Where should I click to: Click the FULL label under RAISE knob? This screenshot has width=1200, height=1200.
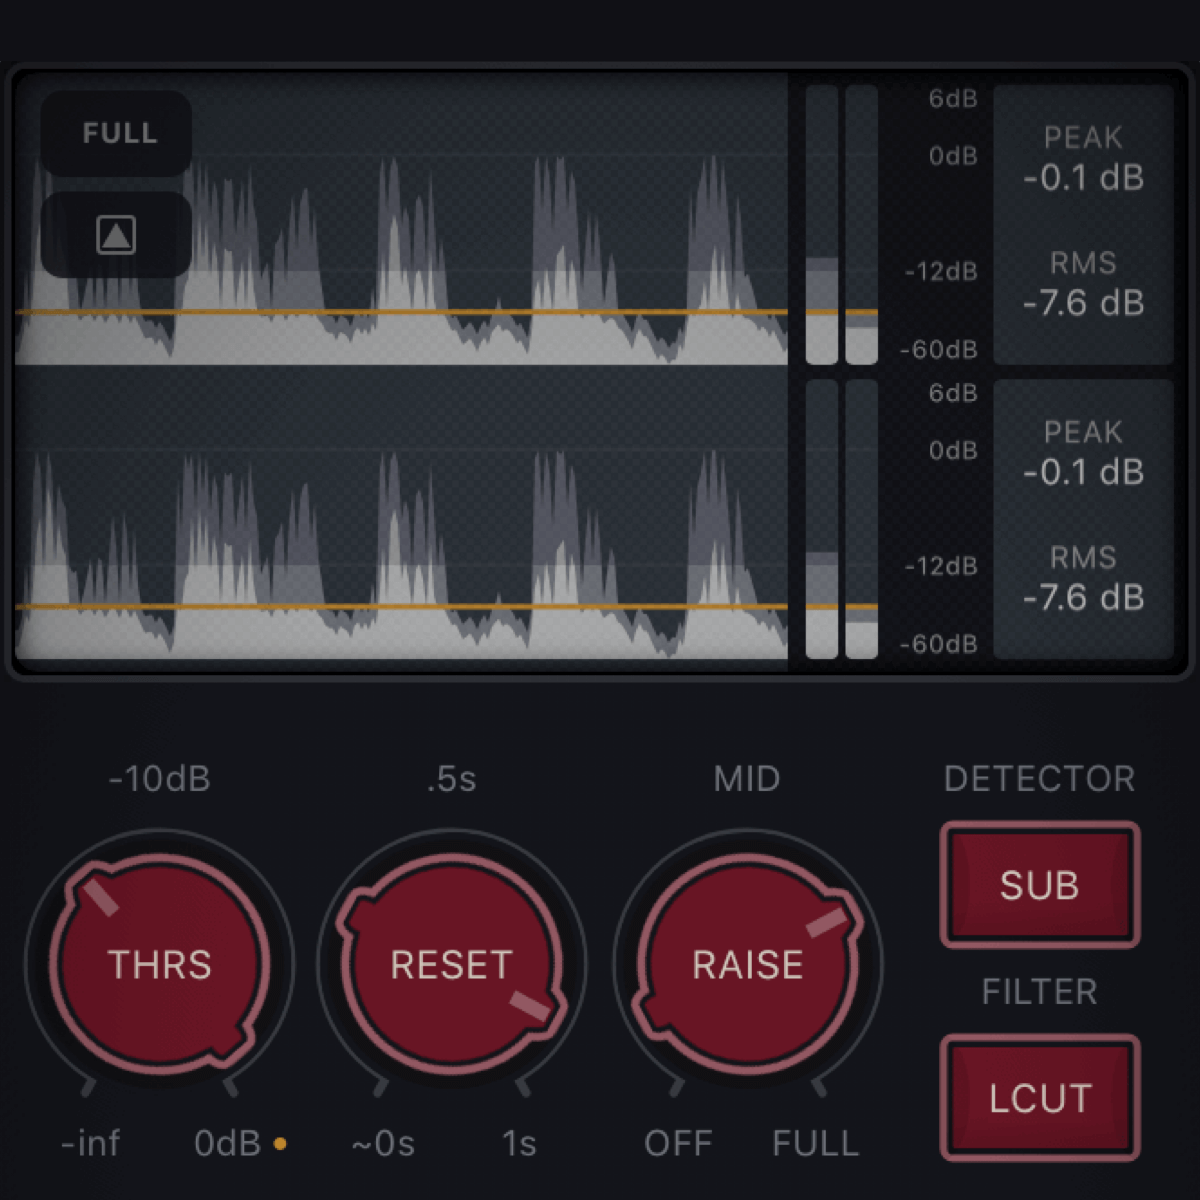(x=815, y=1143)
